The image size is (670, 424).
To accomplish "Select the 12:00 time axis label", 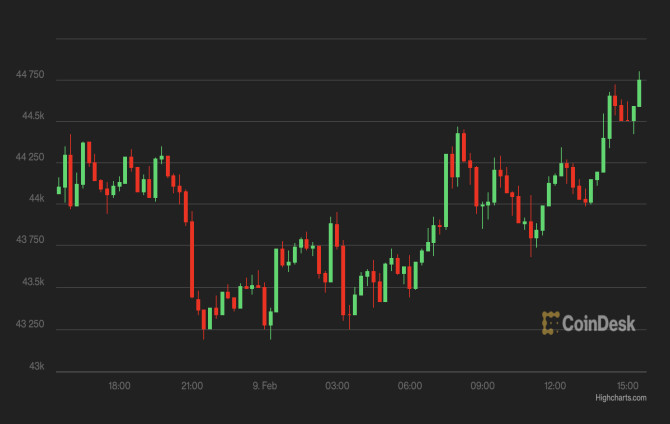I will pos(555,386).
